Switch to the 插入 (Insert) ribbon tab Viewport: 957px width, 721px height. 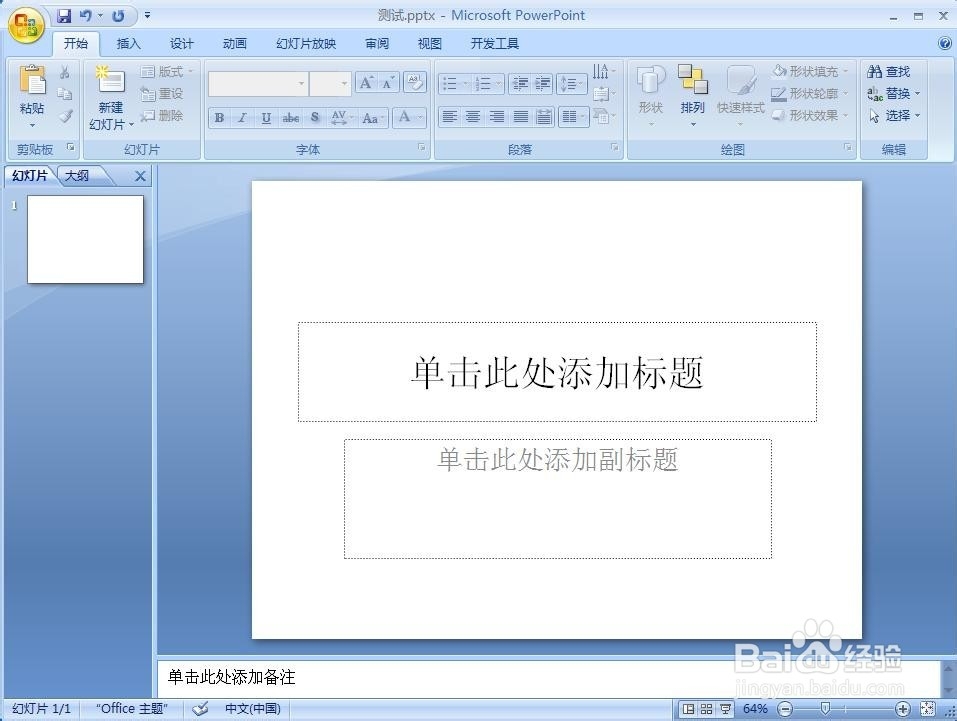click(x=129, y=43)
